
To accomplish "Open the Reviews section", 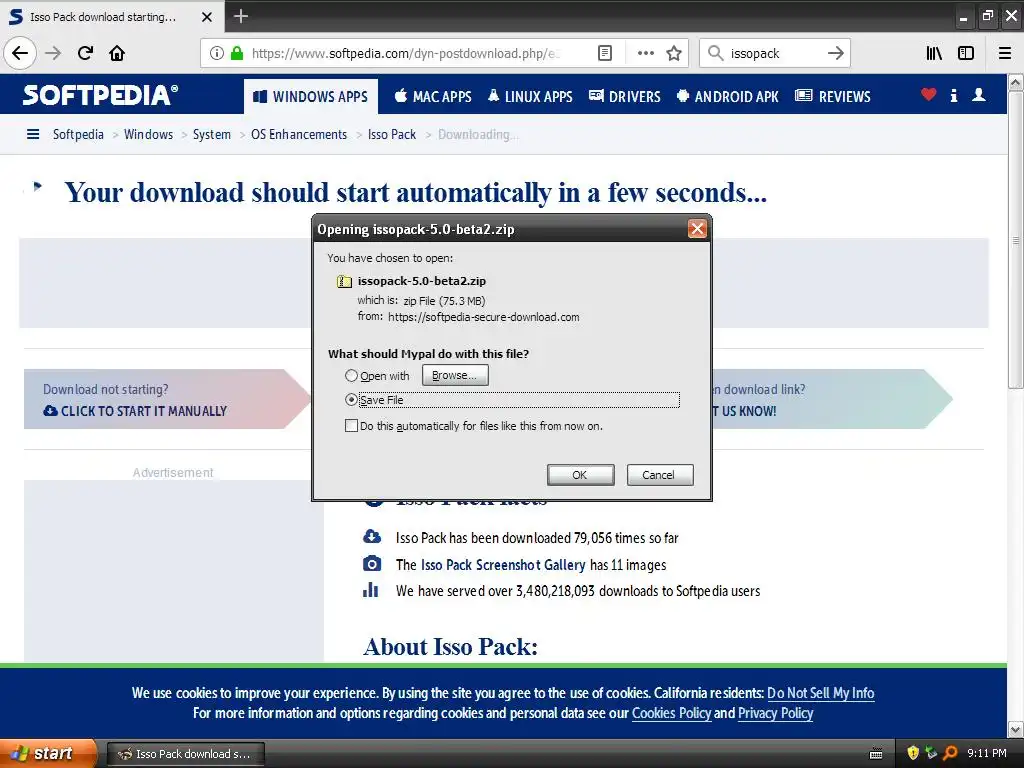I will coord(833,97).
